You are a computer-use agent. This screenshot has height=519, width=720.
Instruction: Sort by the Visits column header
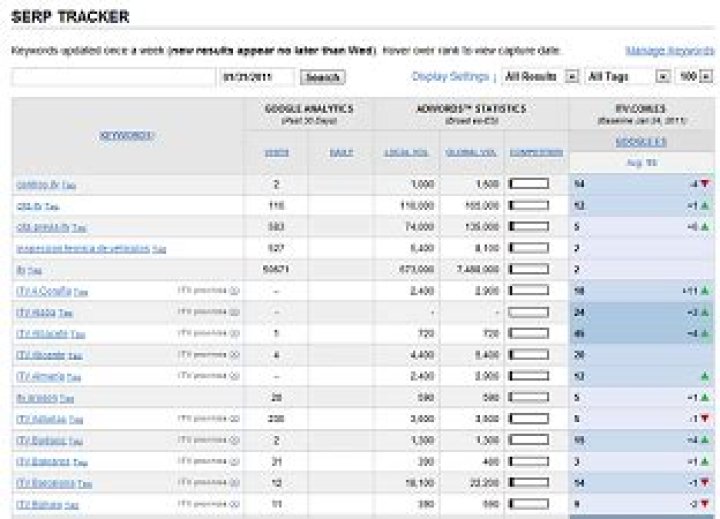coord(277,153)
